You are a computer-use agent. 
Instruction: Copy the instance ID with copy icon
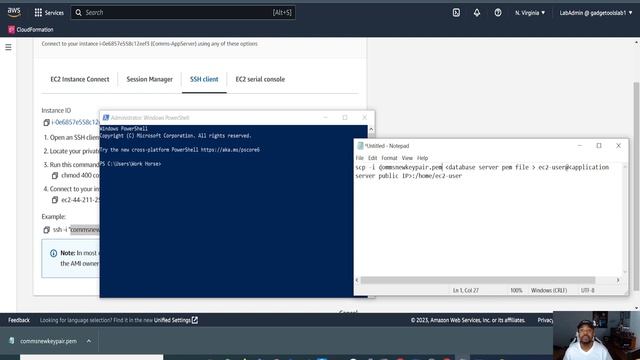coord(46,122)
